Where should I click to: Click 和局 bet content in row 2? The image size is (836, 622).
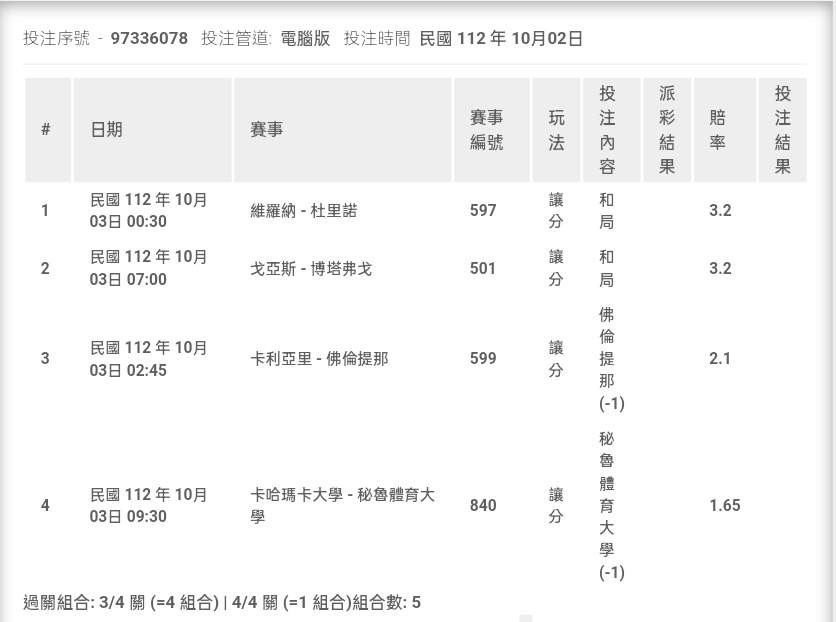point(607,269)
